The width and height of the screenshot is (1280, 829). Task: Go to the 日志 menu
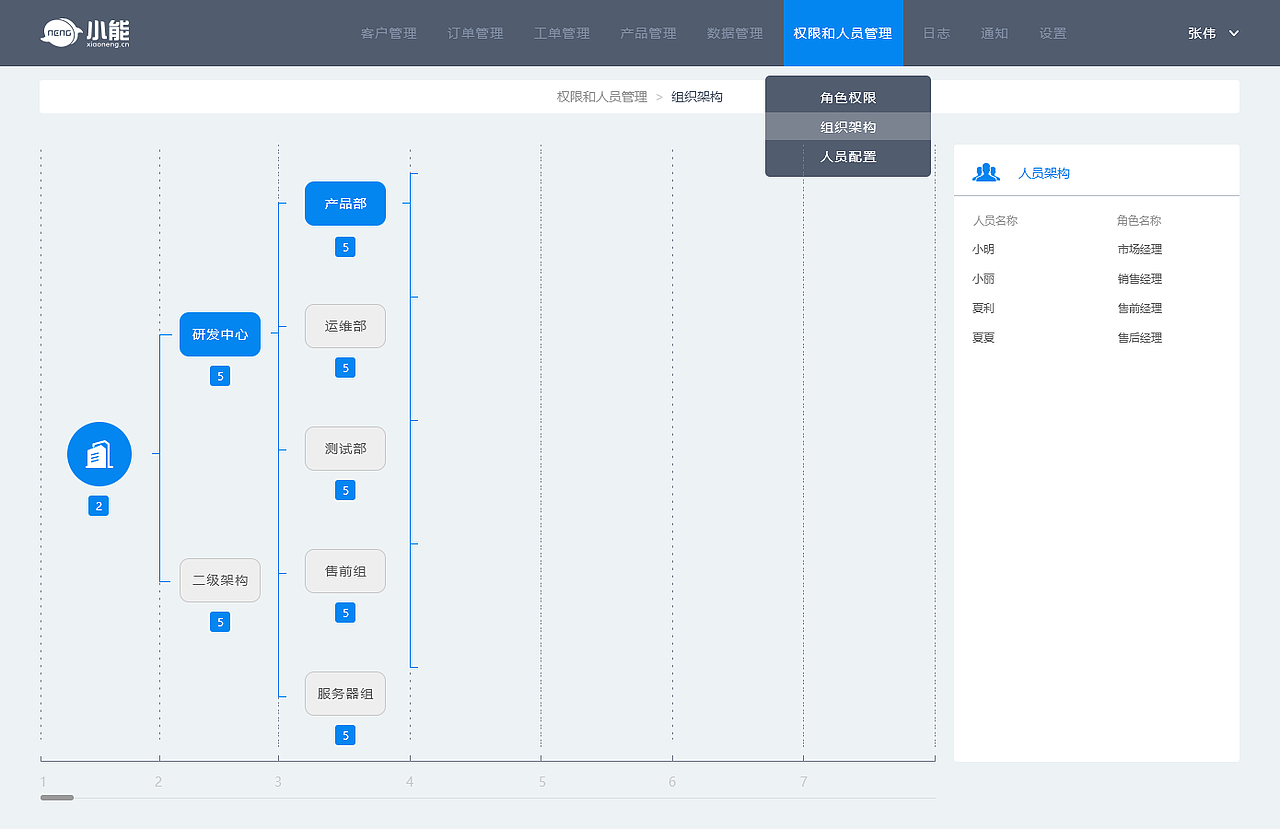pos(937,33)
